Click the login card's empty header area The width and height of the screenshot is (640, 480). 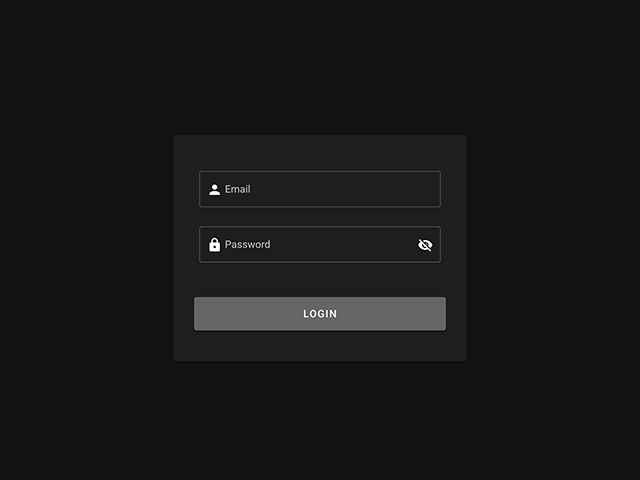pyautogui.click(x=320, y=153)
